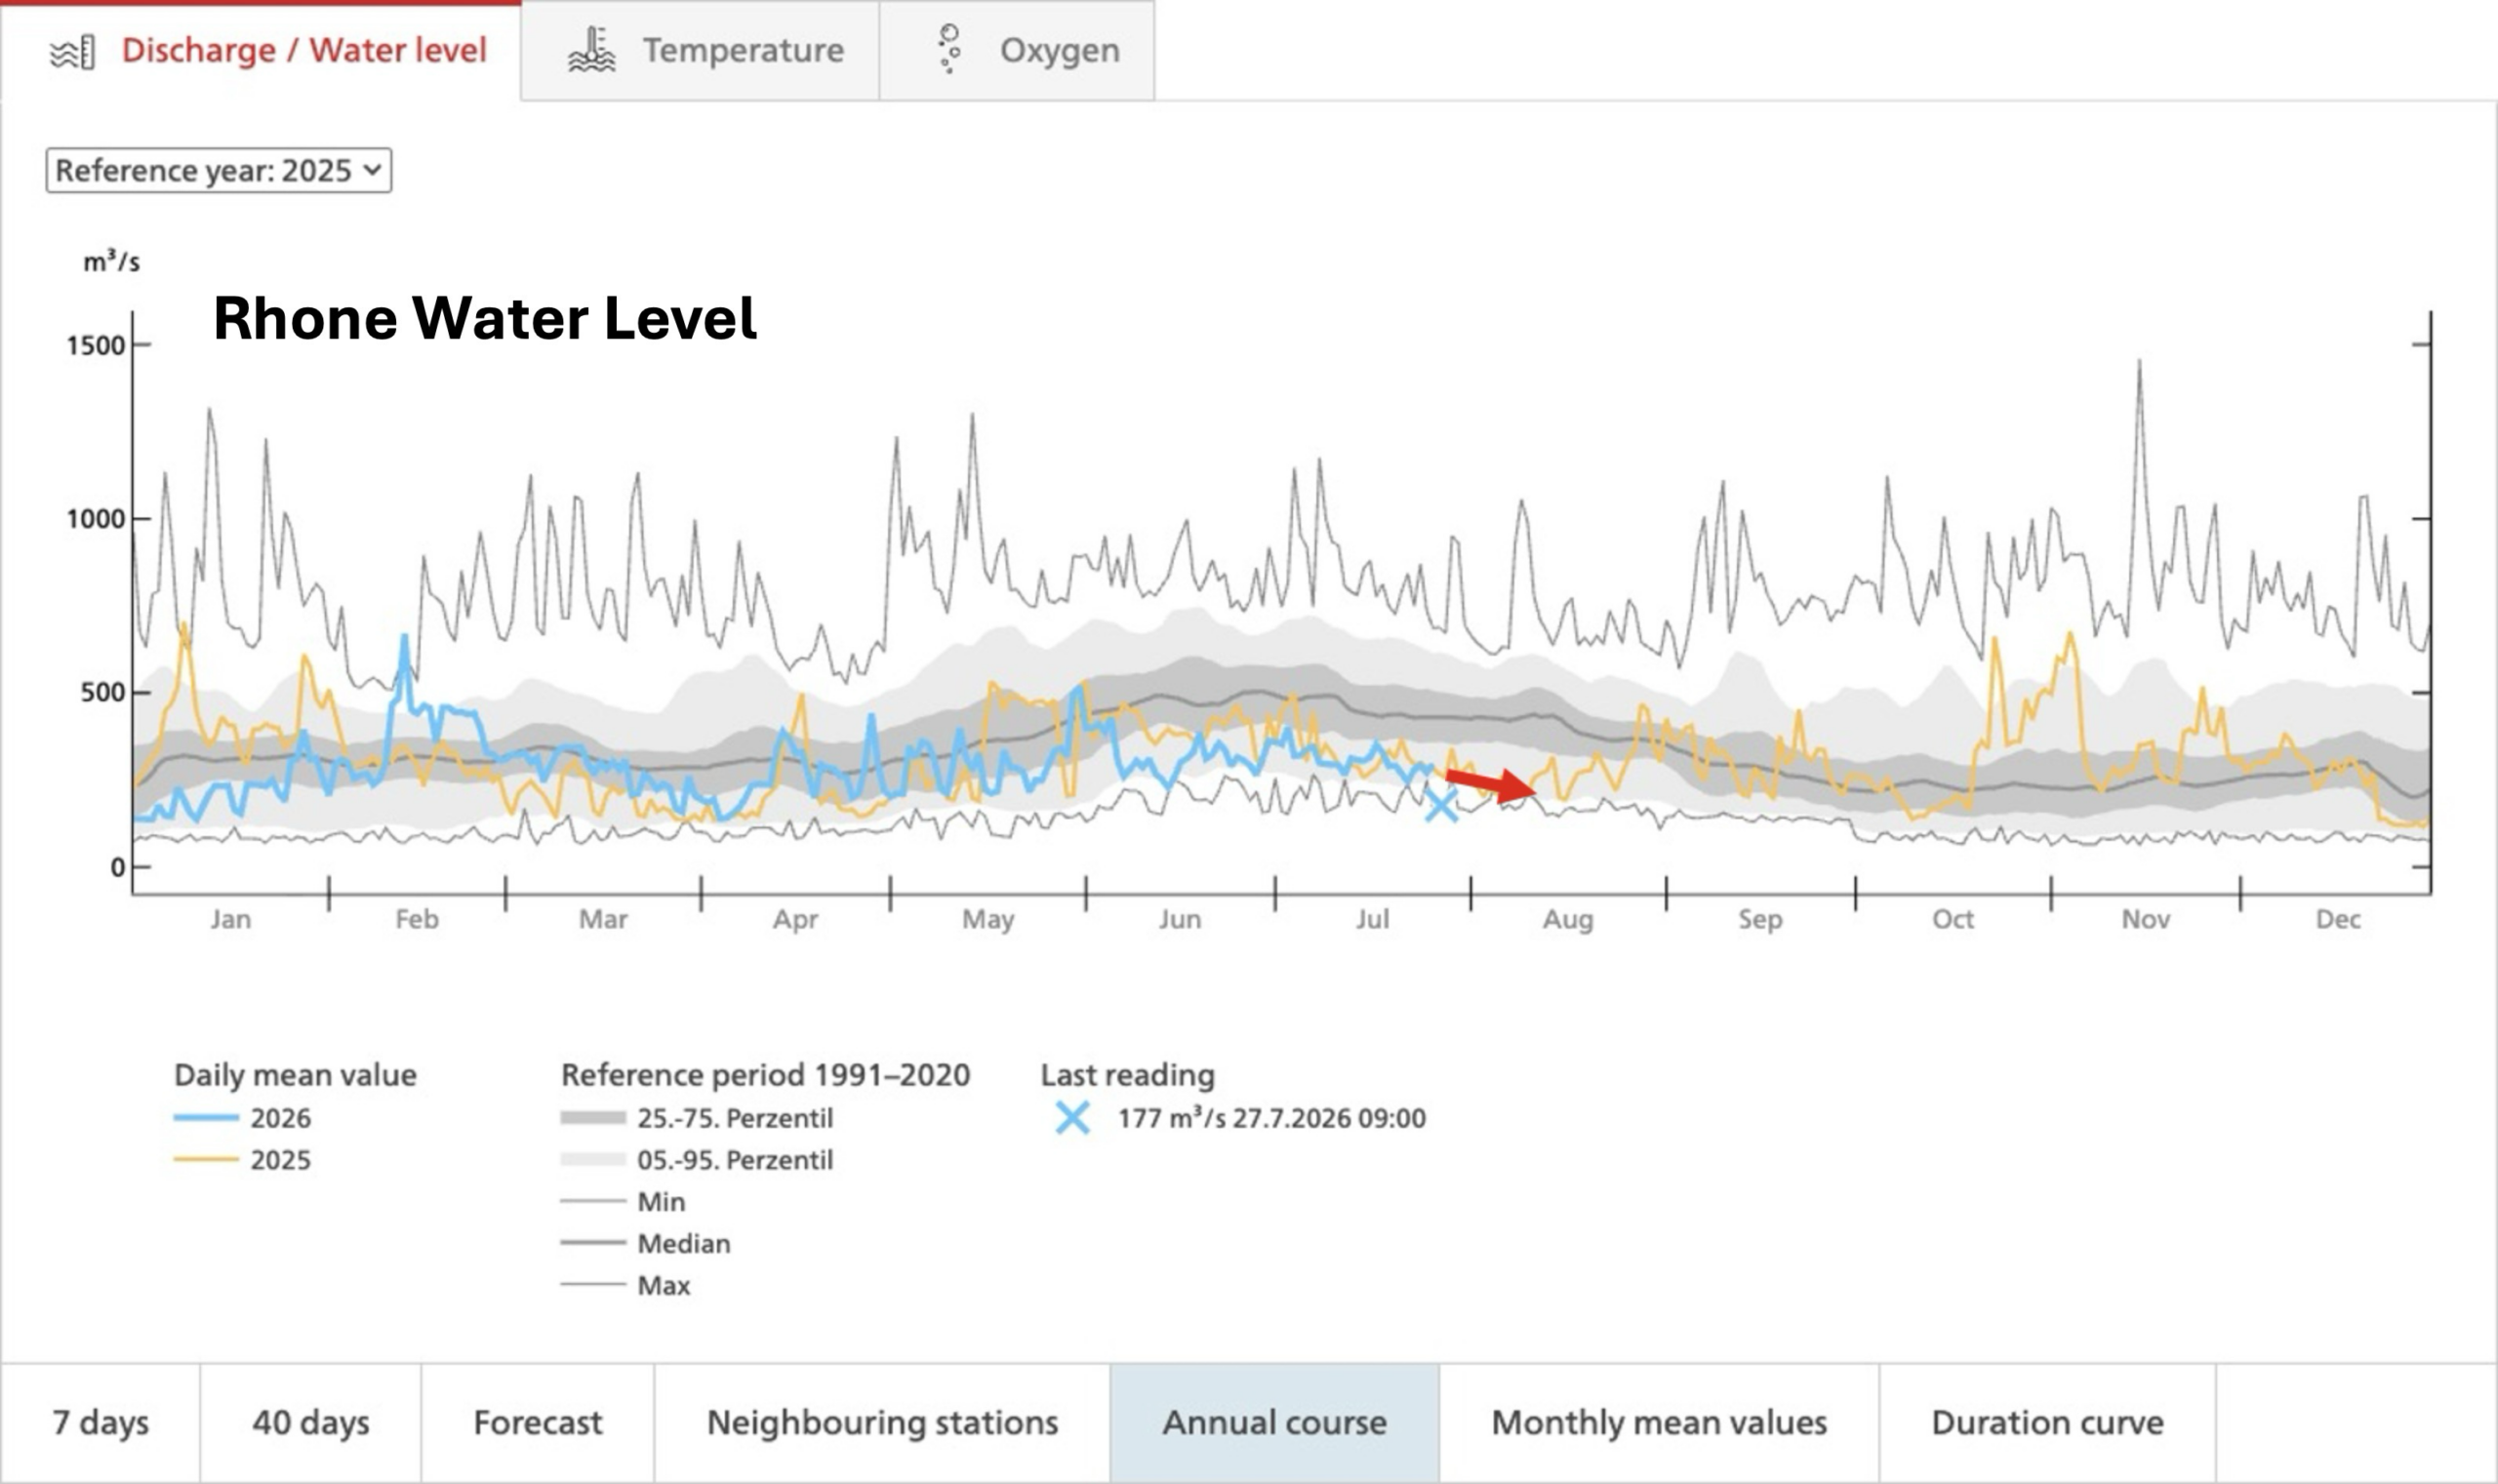Click the Min legend line
Viewport: 2498px width, 1484px height.
pyautogui.click(x=593, y=1202)
